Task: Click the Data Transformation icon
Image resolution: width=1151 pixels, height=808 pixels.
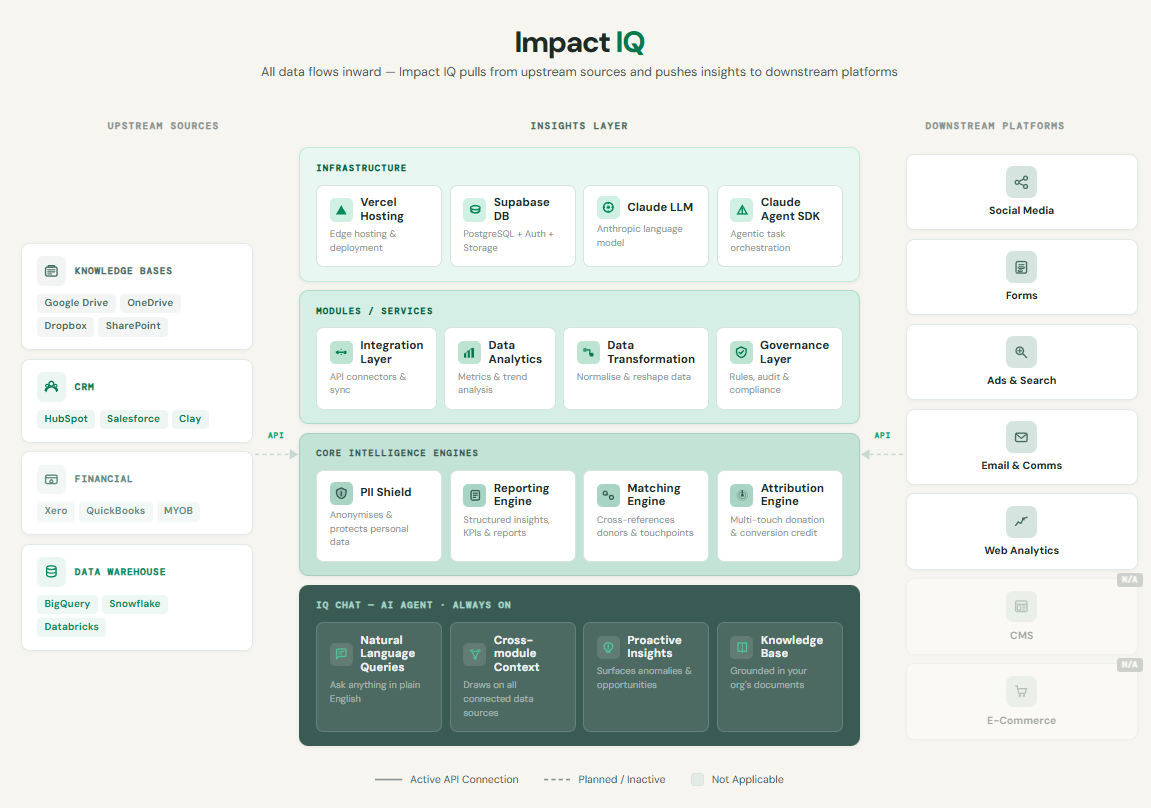Action: pyautogui.click(x=589, y=352)
